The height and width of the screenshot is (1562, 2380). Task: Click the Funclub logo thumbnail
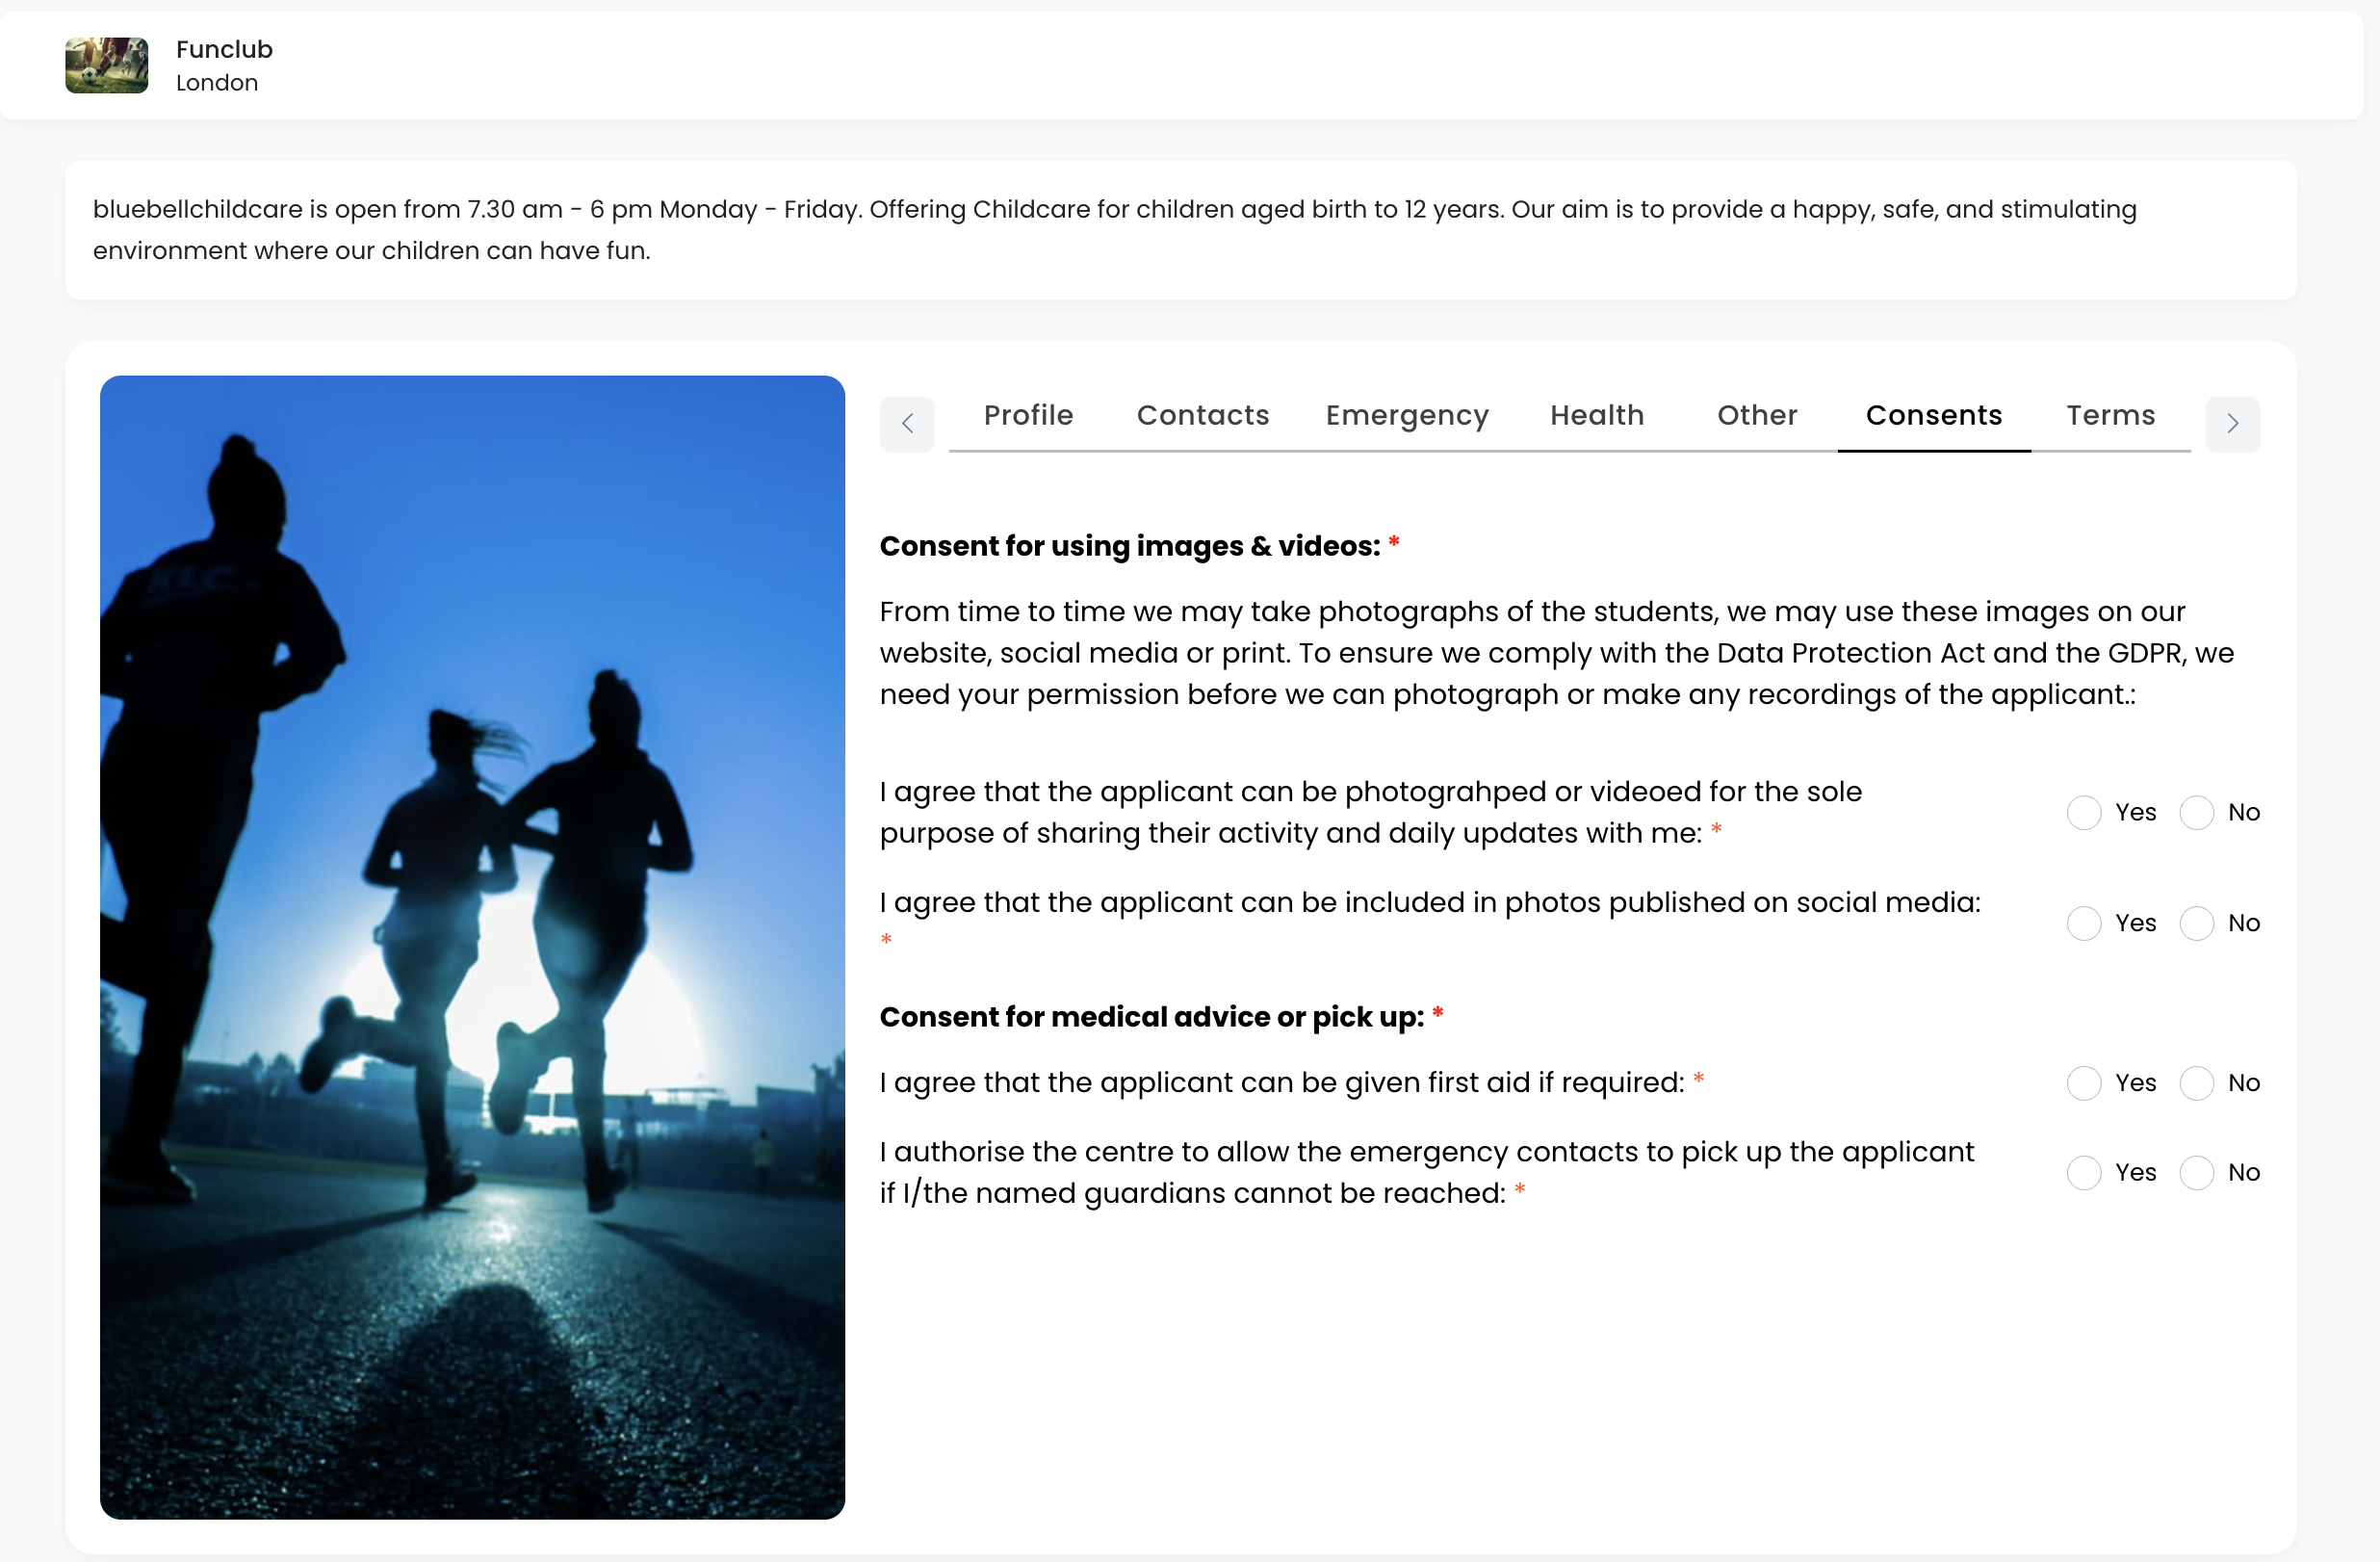106,65
